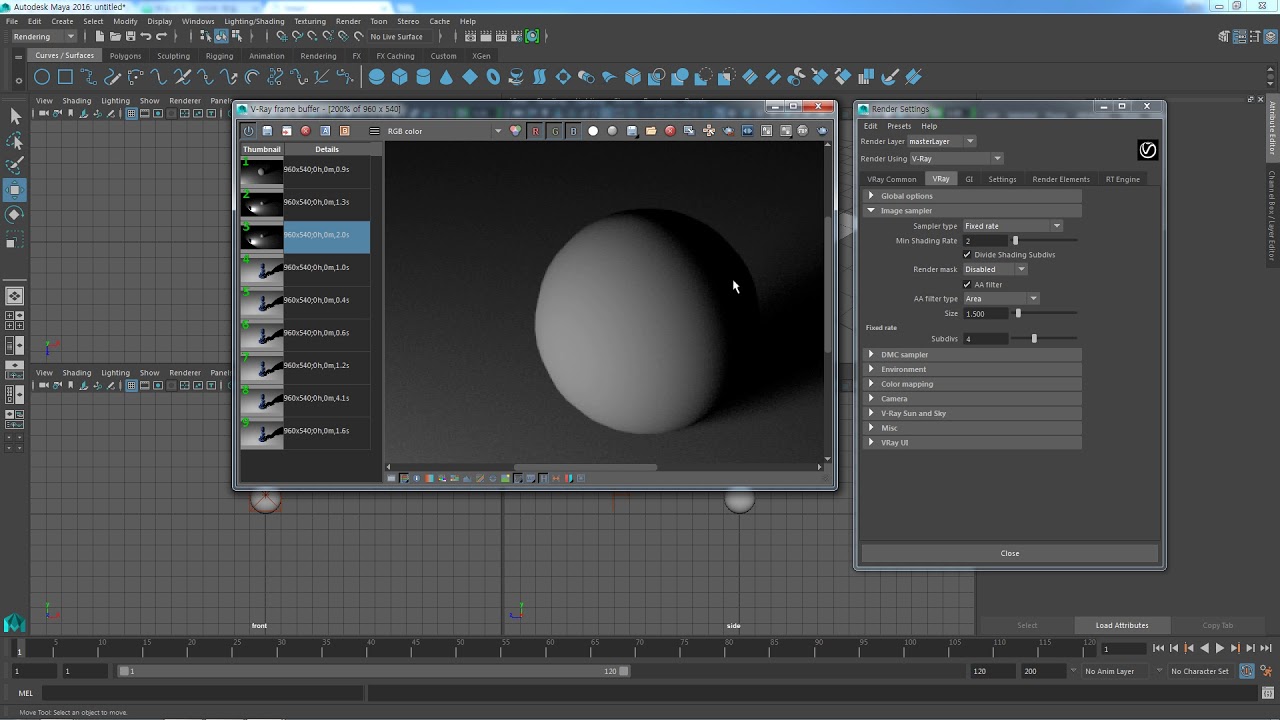
Task: Click the new scene icon
Action: coord(100,36)
